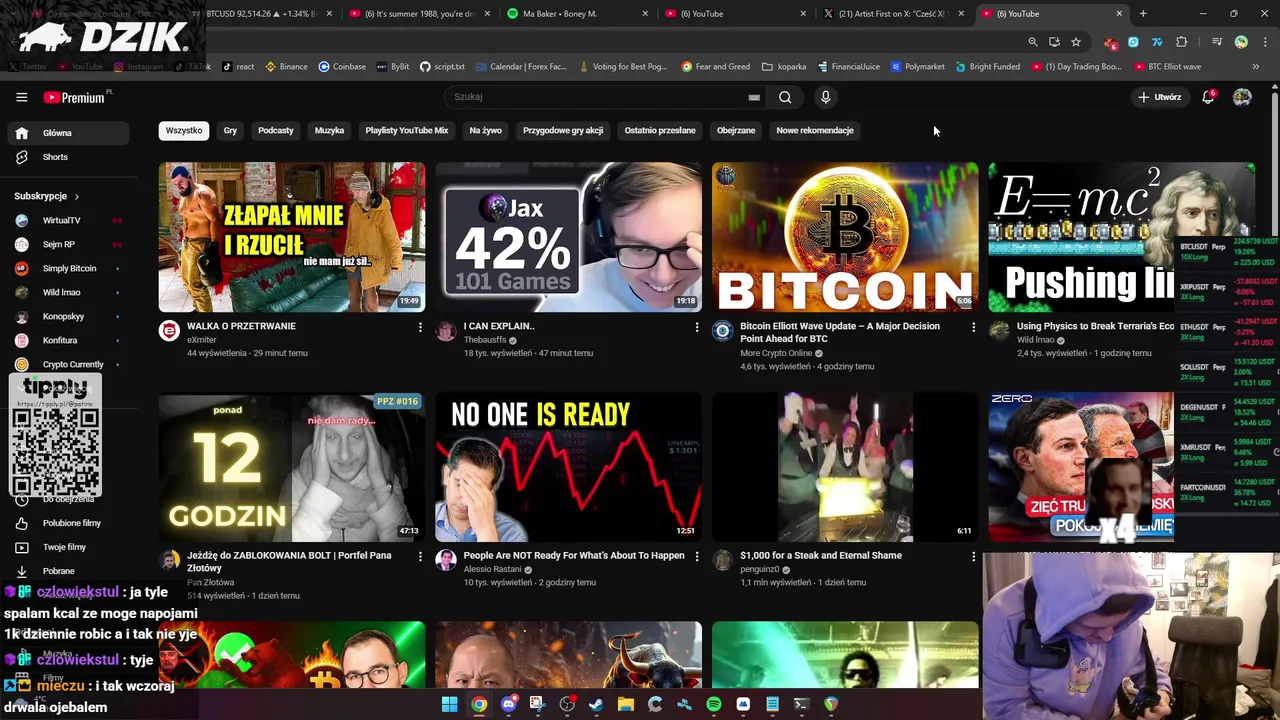Click the YouTube Premium logo

coord(75,97)
